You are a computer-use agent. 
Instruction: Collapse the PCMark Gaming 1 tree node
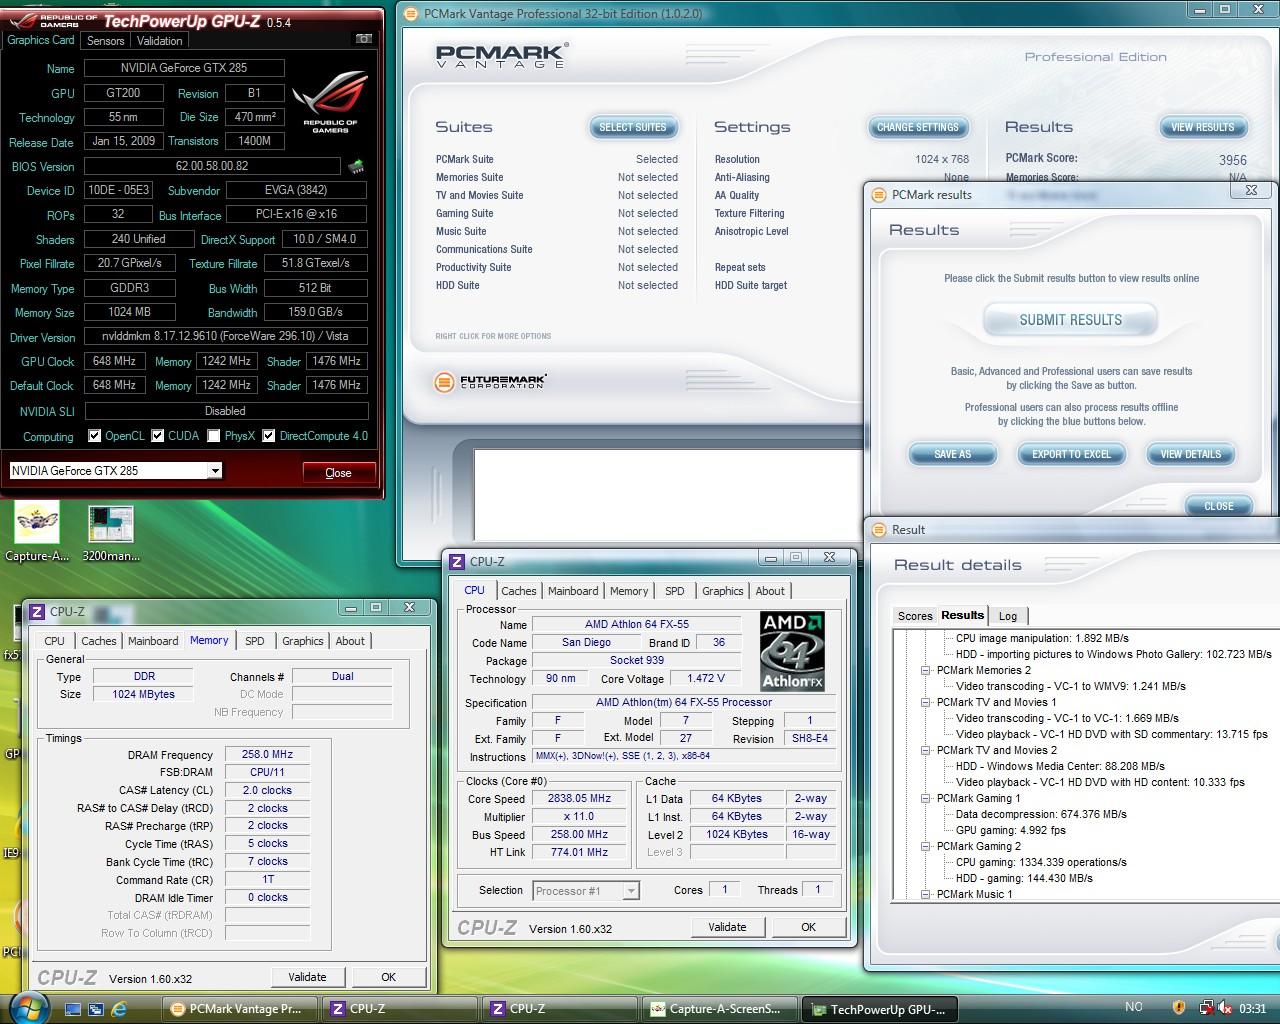pos(926,799)
